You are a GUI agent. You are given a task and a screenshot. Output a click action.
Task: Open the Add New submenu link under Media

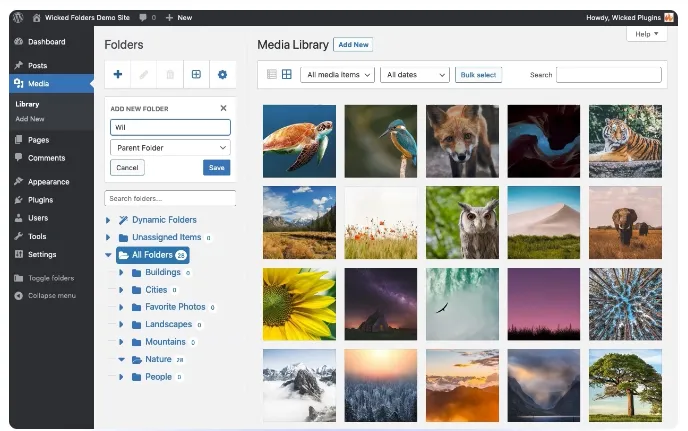(30, 119)
